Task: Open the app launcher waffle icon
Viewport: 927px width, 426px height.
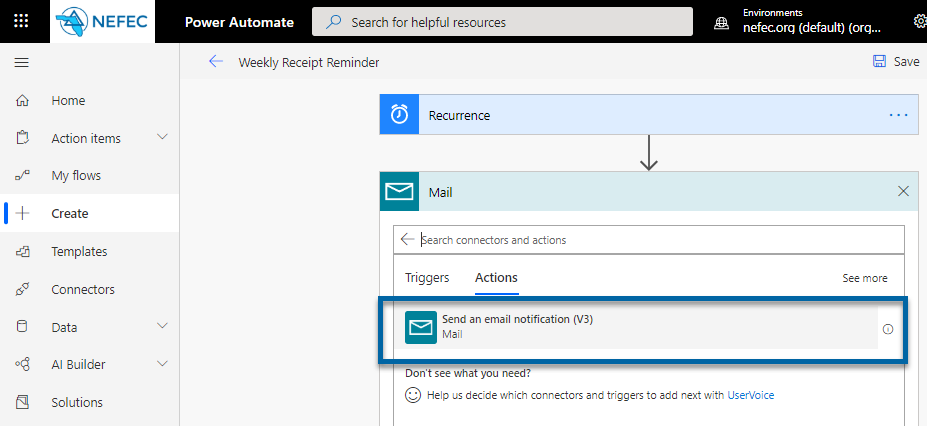Action: pyautogui.click(x=21, y=22)
